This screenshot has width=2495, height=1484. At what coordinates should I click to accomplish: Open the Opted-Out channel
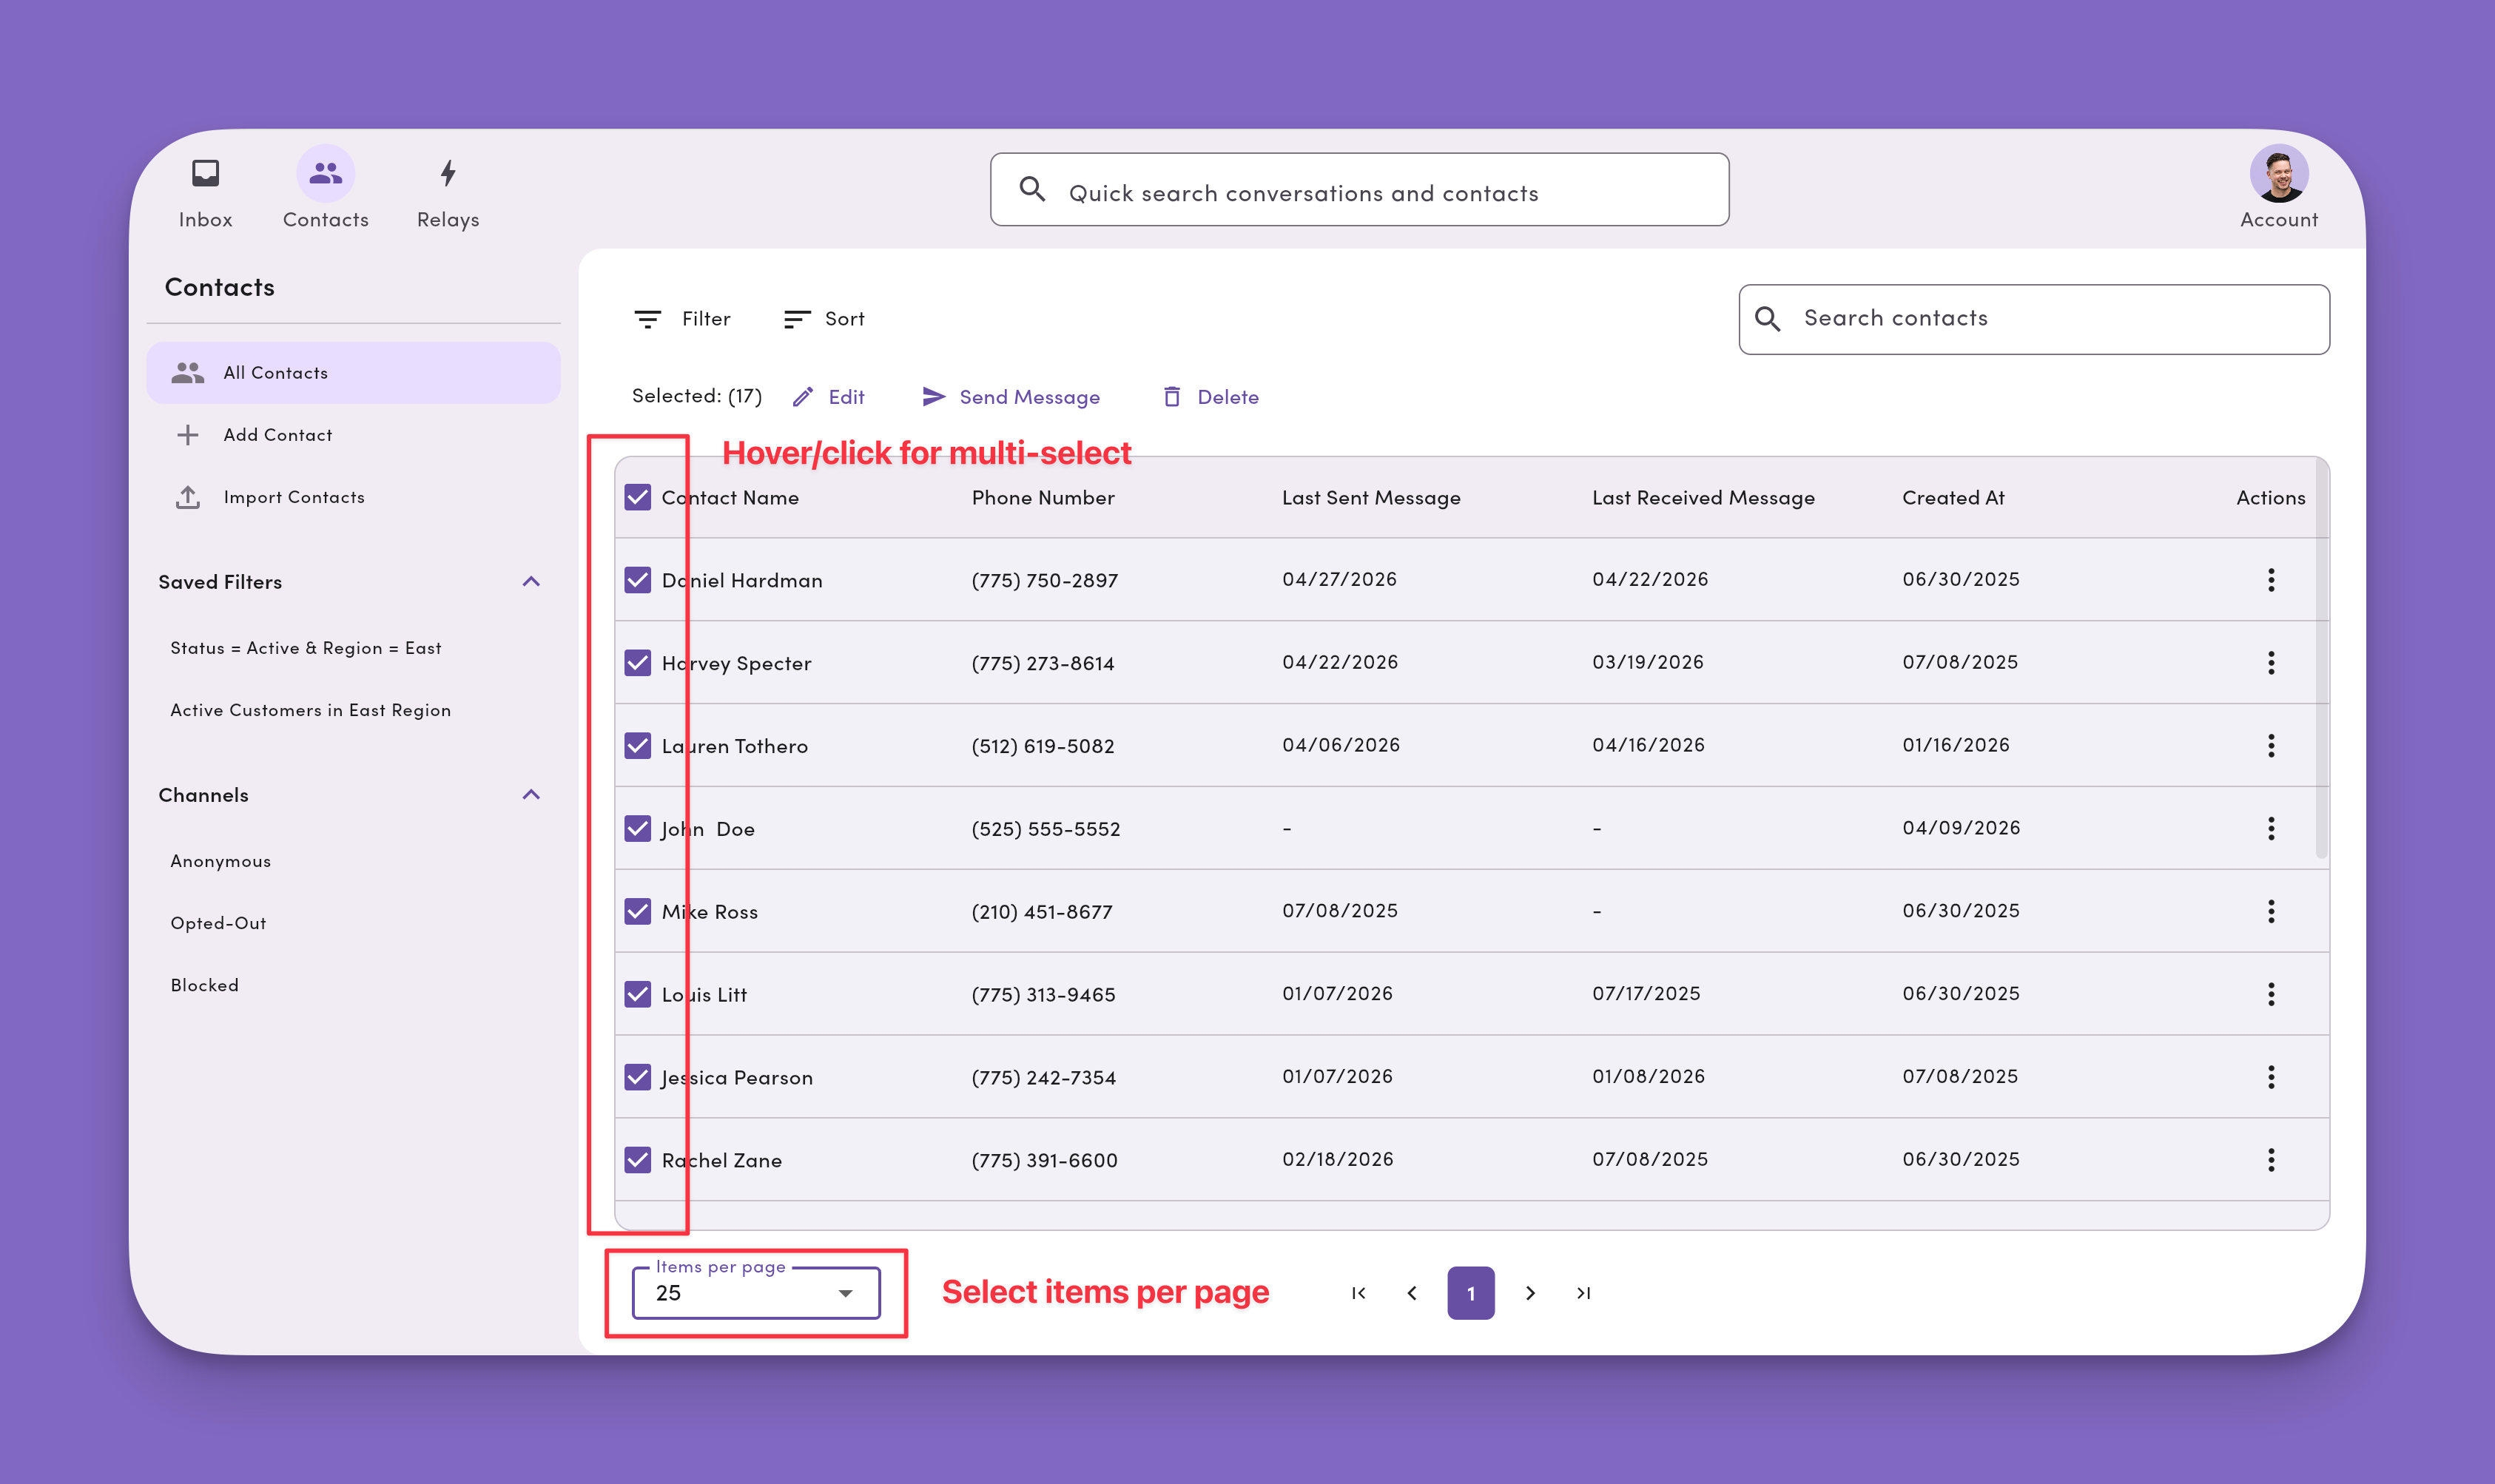click(x=219, y=923)
